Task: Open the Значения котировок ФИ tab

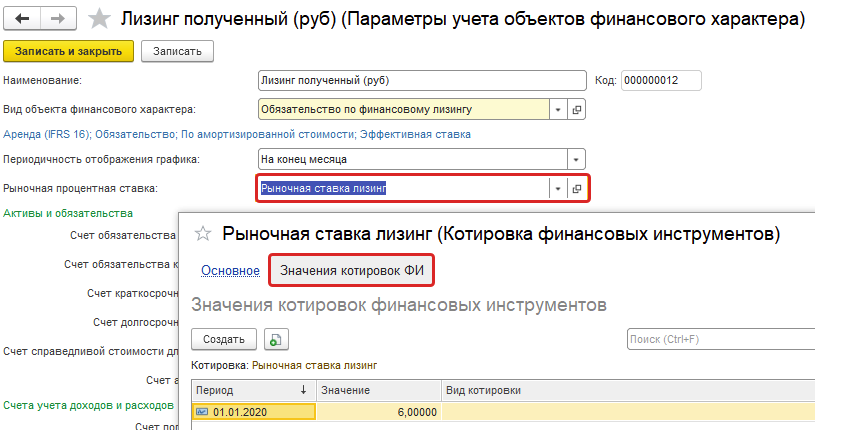Action: [352, 270]
